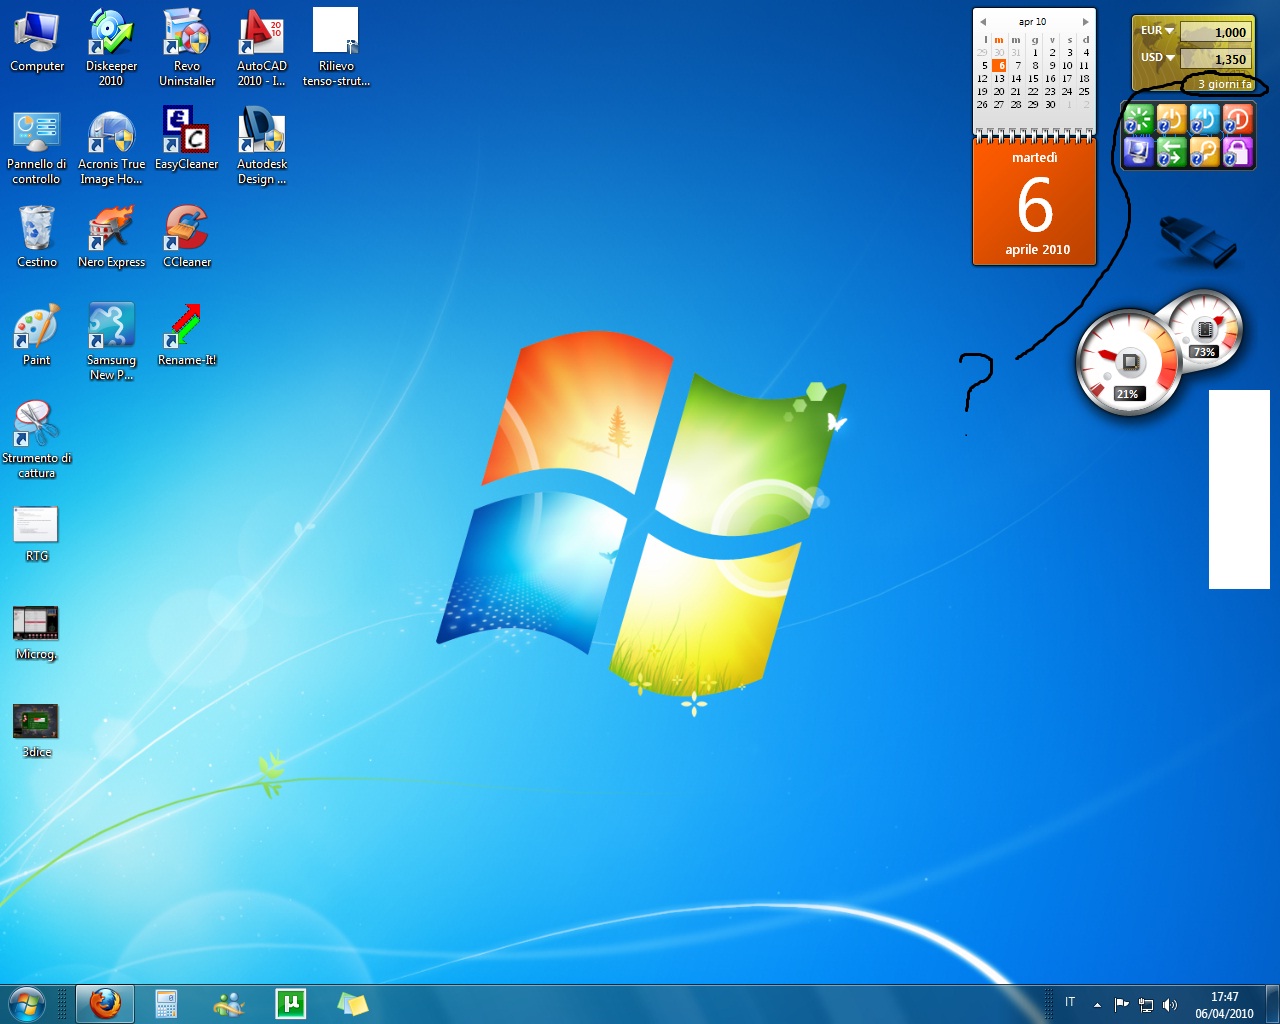Screen dimensions: 1280x1024
Task: Click the Show Desktop bar beside the clock
Action: [x=1272, y=1004]
